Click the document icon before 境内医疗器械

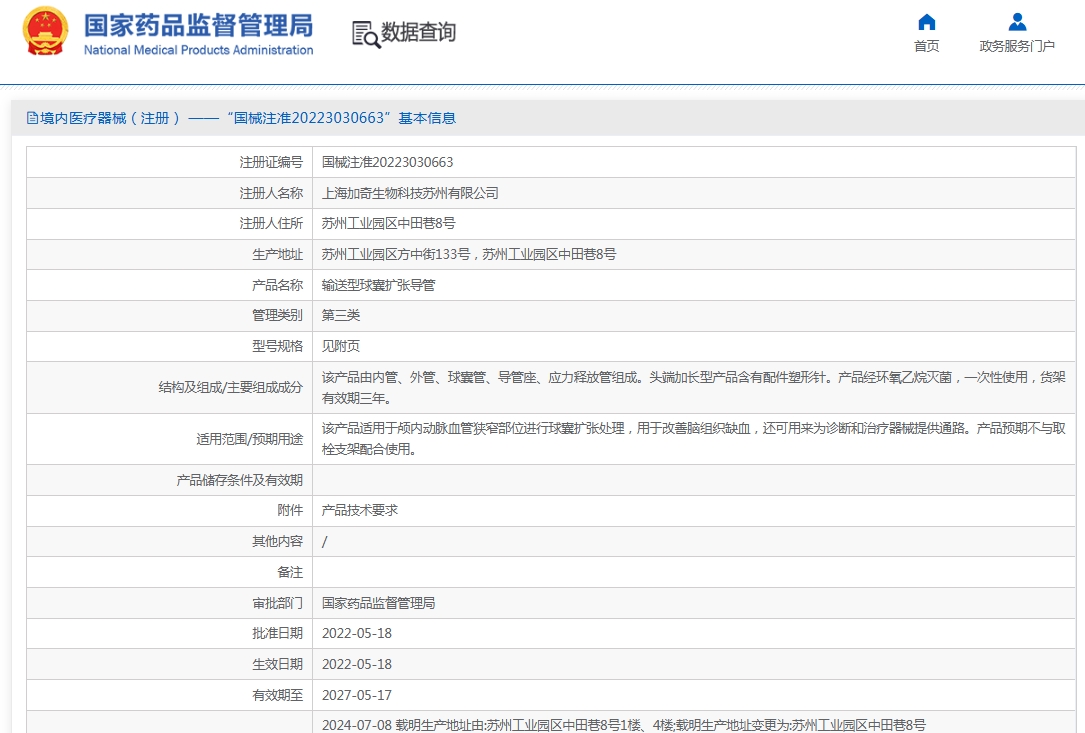pyautogui.click(x=32, y=118)
